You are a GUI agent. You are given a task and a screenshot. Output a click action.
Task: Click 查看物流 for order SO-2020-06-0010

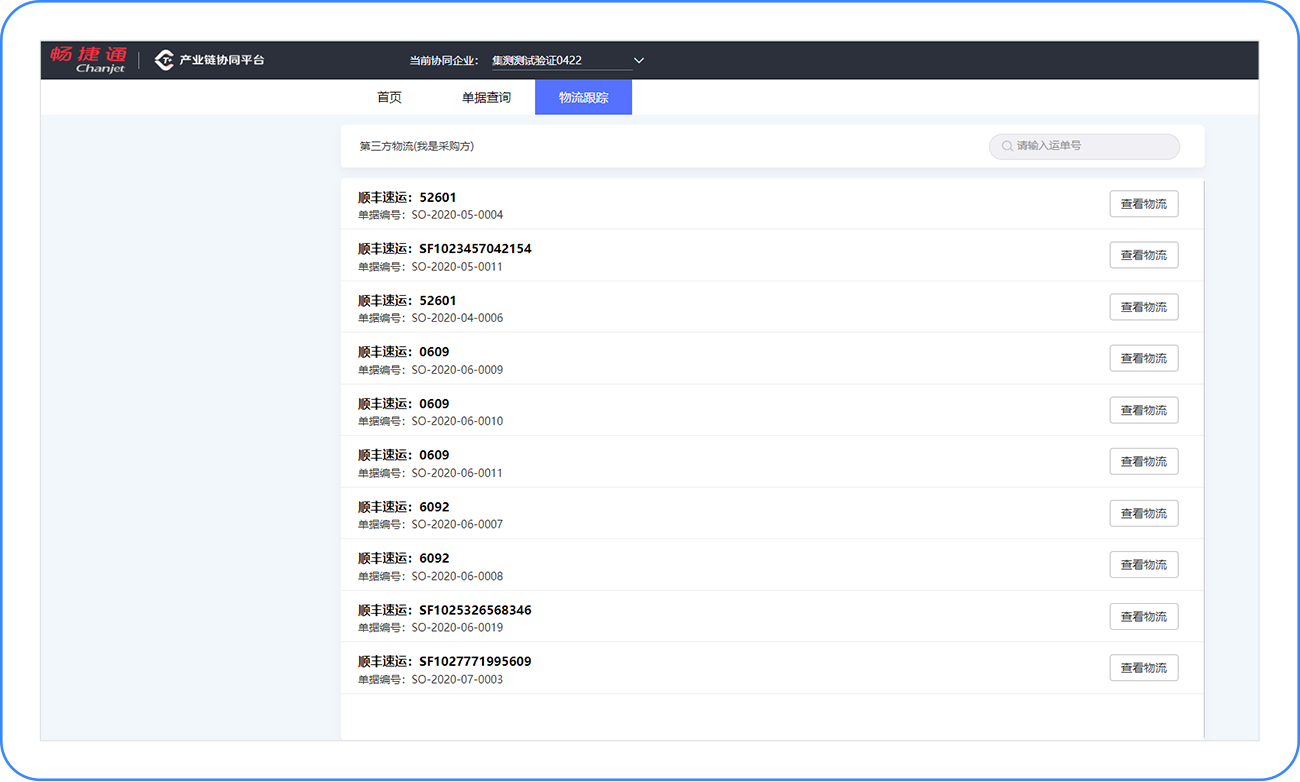1144,410
